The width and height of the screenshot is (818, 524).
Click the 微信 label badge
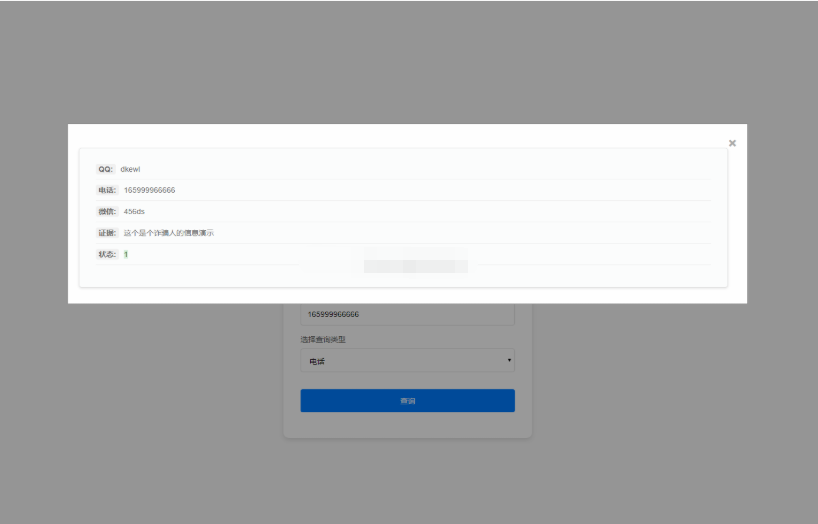pyautogui.click(x=107, y=211)
